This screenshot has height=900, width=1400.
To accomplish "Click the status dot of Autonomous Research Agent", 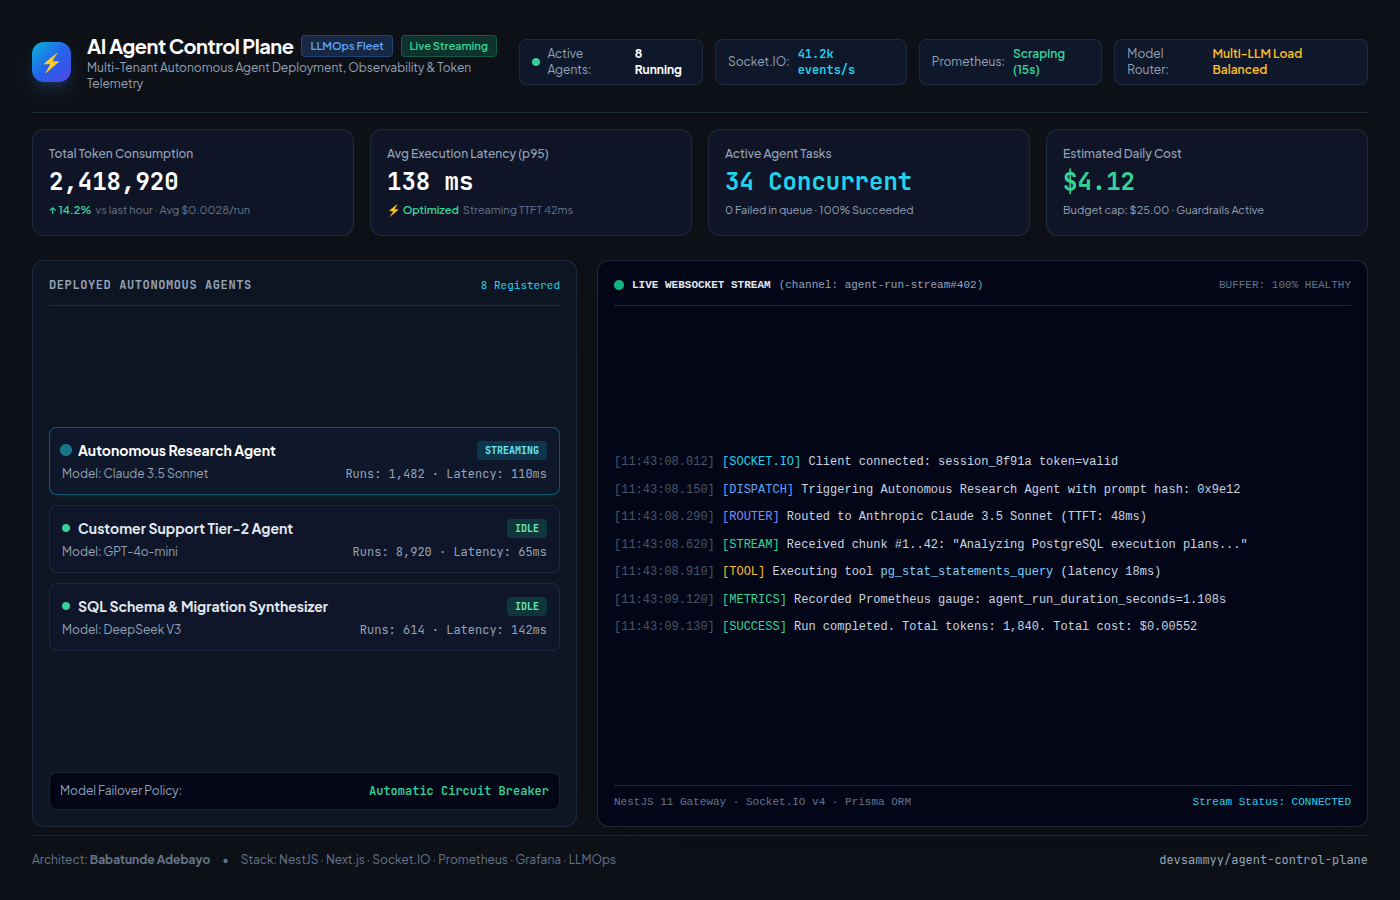I will point(66,450).
